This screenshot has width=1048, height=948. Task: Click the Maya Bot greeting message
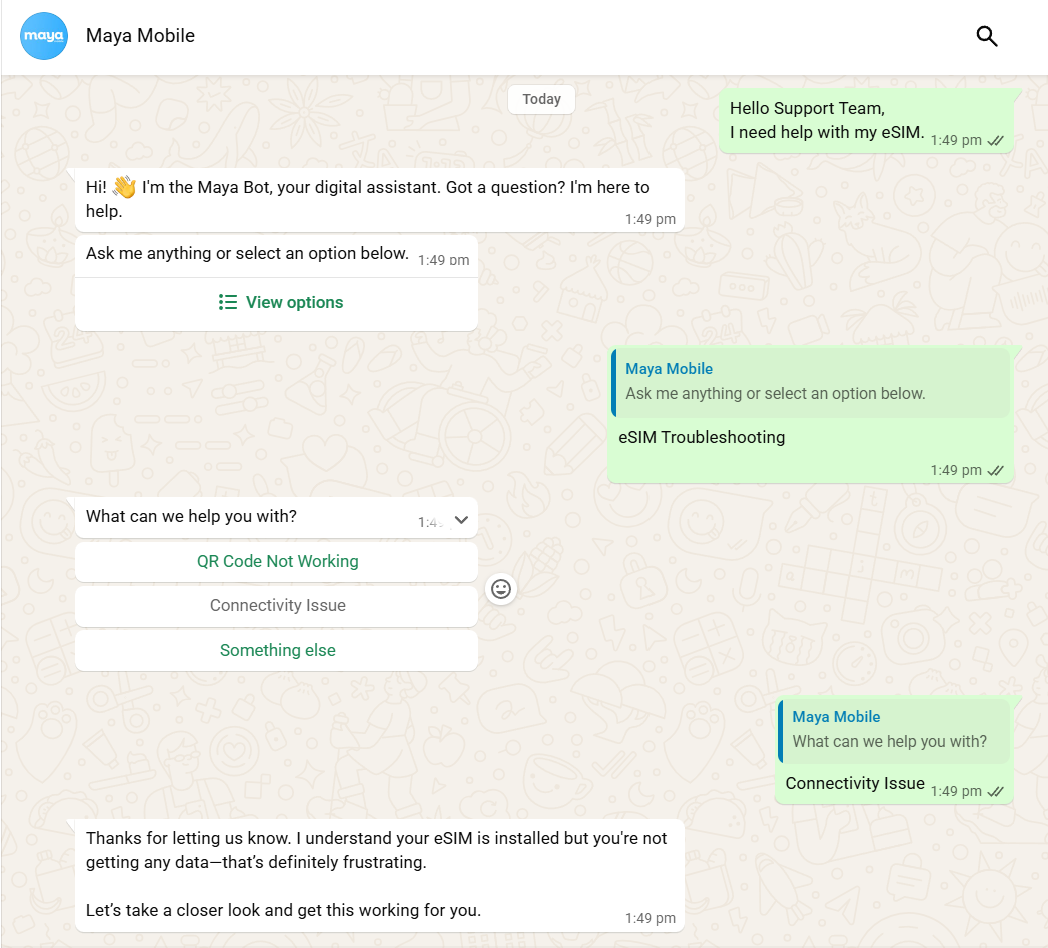point(380,200)
